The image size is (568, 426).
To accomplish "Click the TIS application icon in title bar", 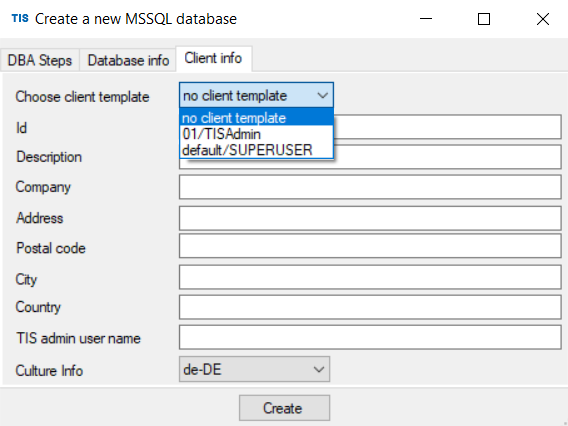I will pos(20,18).
